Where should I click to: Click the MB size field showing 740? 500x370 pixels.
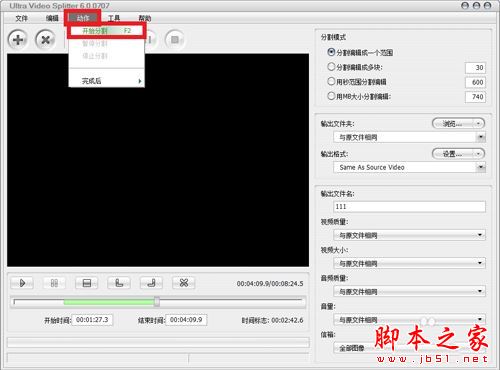pos(475,97)
